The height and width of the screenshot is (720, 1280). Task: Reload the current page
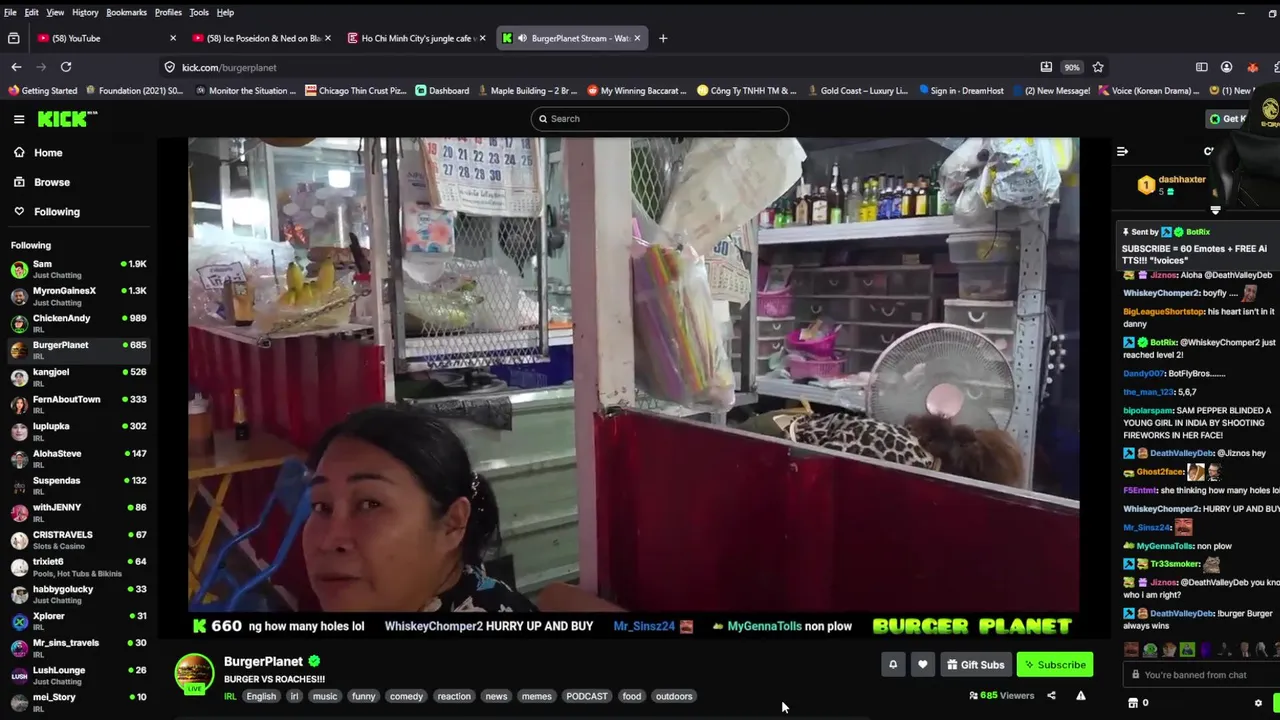pos(66,67)
